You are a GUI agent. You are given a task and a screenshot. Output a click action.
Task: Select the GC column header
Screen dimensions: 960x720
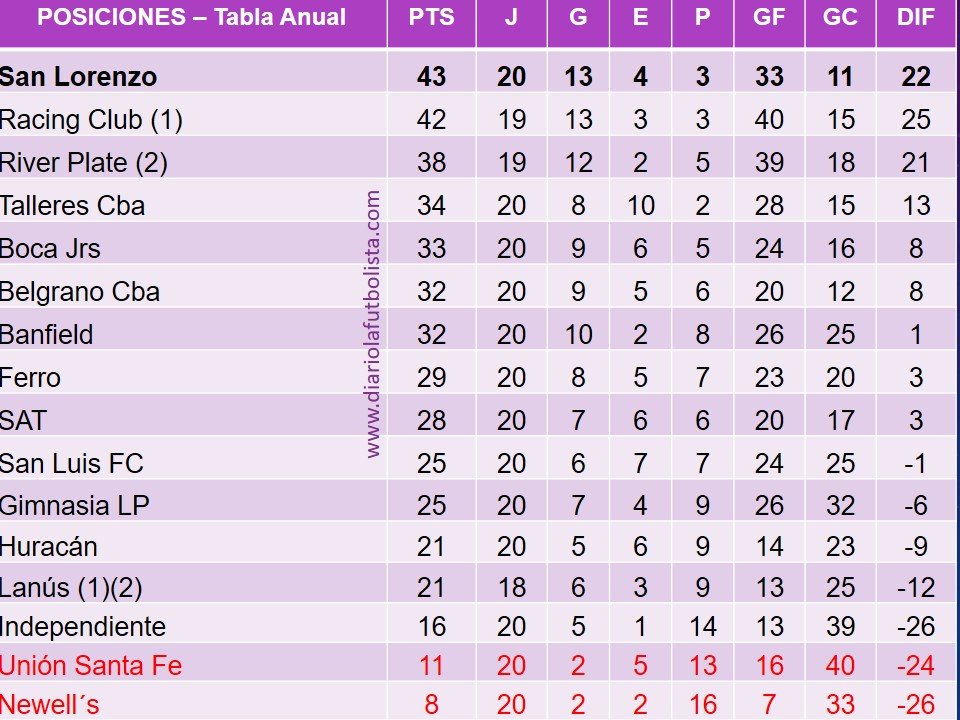click(840, 17)
